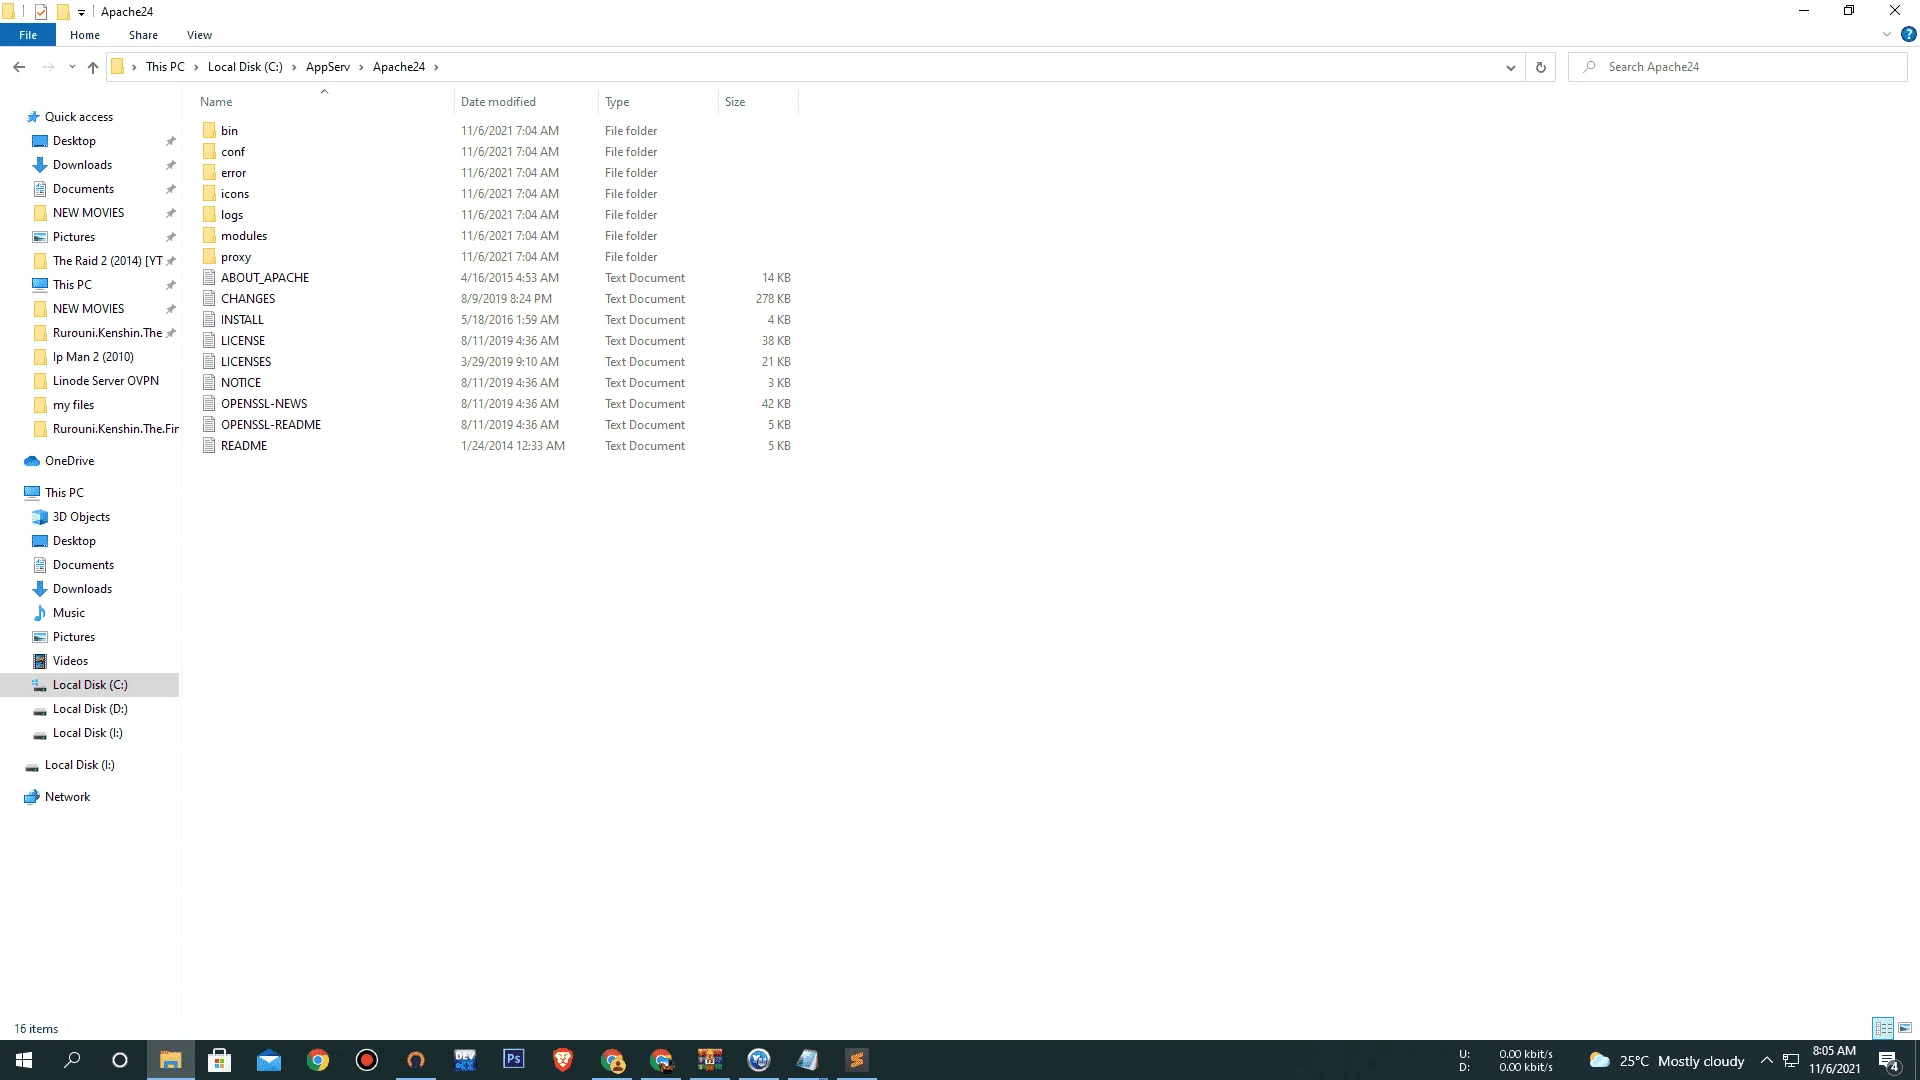Unpin Documents from Quick access
The image size is (1920, 1080).
point(171,189)
